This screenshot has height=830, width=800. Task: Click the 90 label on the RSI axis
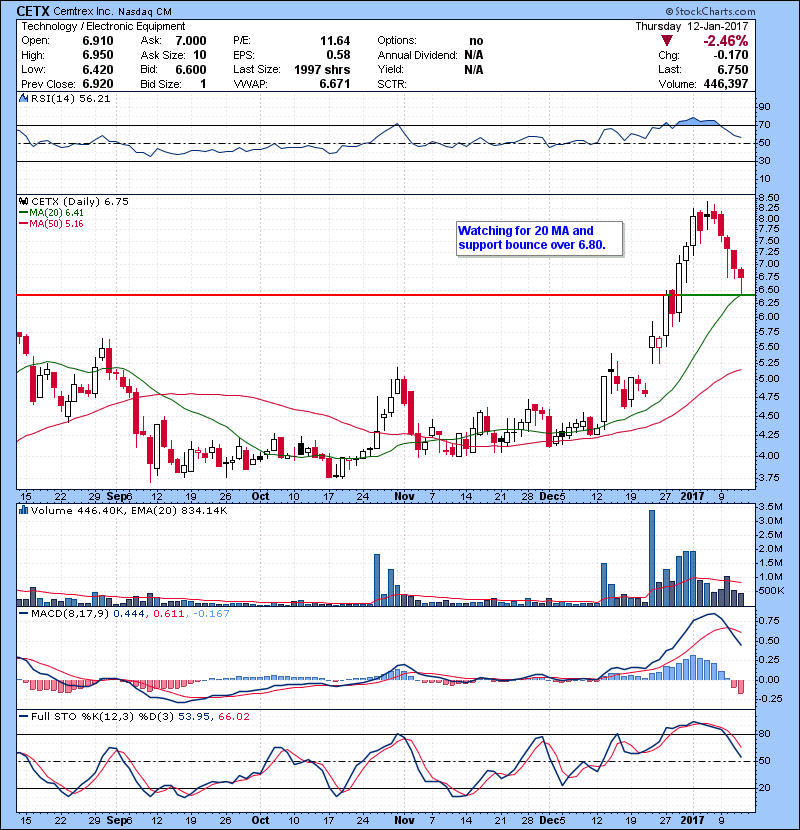pos(765,106)
